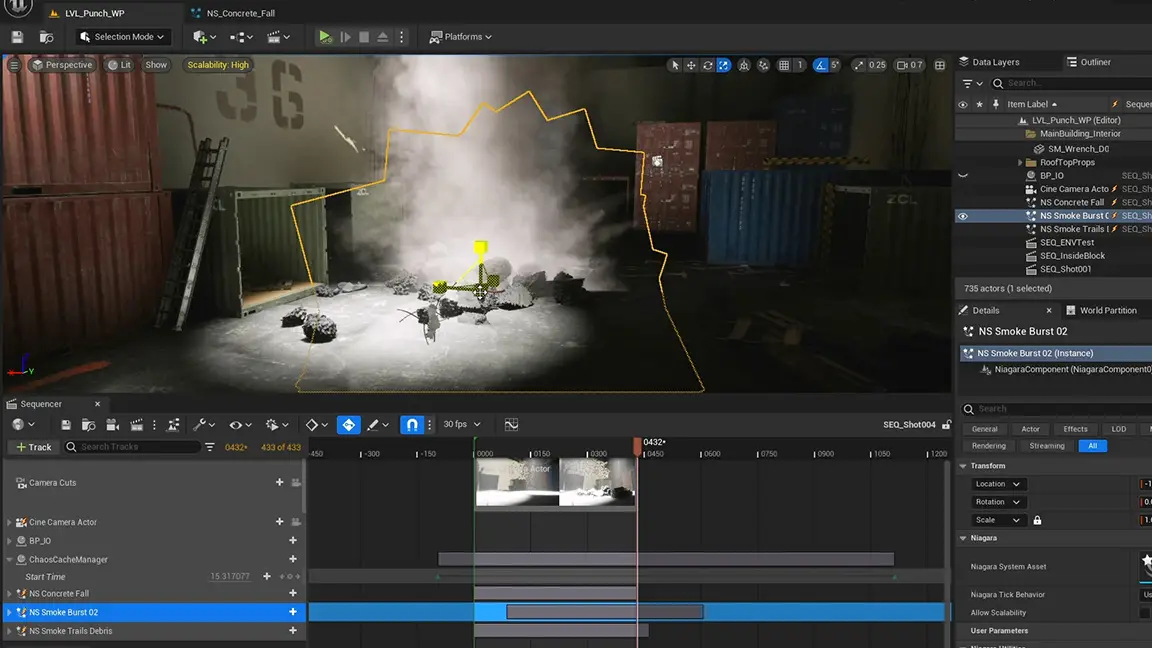This screenshot has height=648, width=1152.
Task: Save the current level with the floppy disk icon
Action: click(17, 37)
